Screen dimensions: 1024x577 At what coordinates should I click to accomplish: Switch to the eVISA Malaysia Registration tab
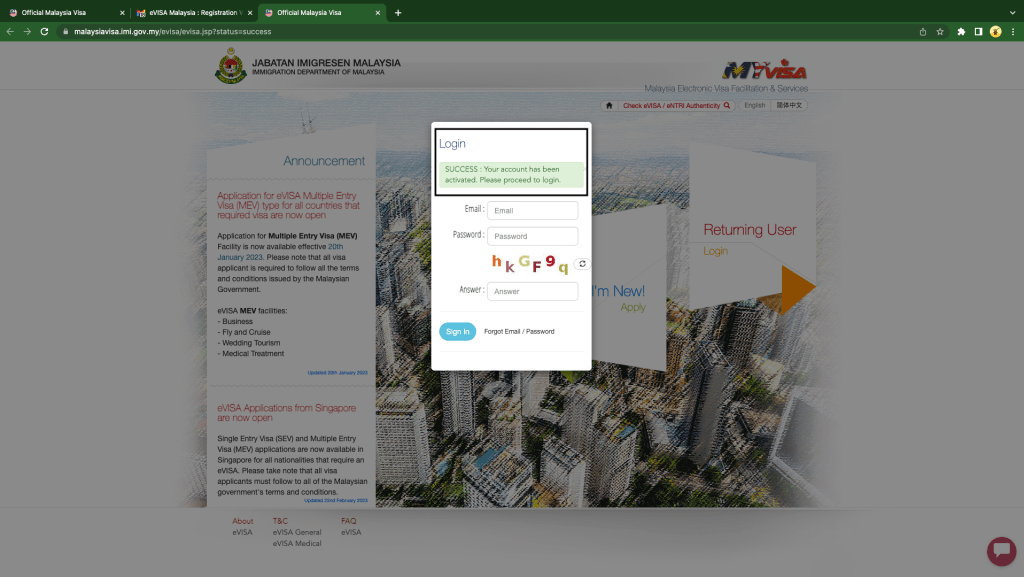tap(193, 12)
